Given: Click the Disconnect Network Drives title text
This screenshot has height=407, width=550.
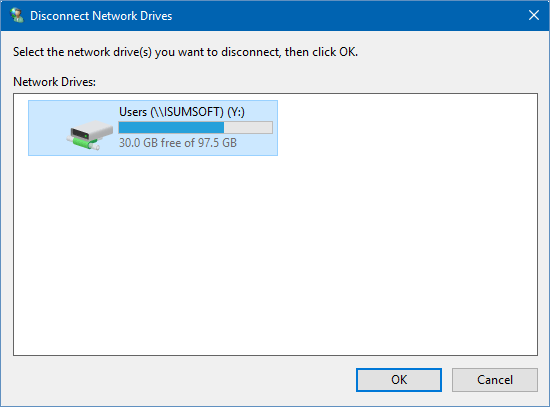Looking at the screenshot, I should [101, 16].
